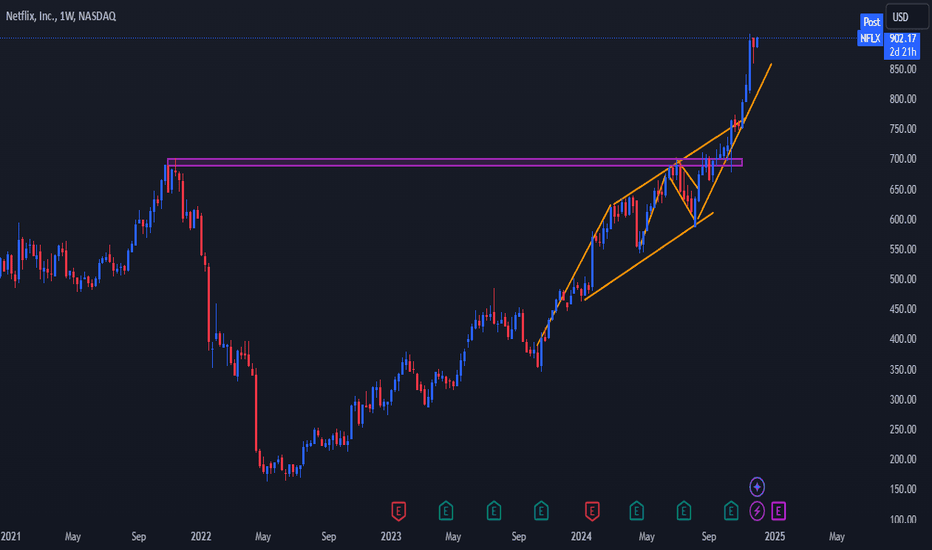932x550 pixels.
Task: Click the Netflix, Inc., 1W, NASDAQ title
Action: tap(61, 16)
